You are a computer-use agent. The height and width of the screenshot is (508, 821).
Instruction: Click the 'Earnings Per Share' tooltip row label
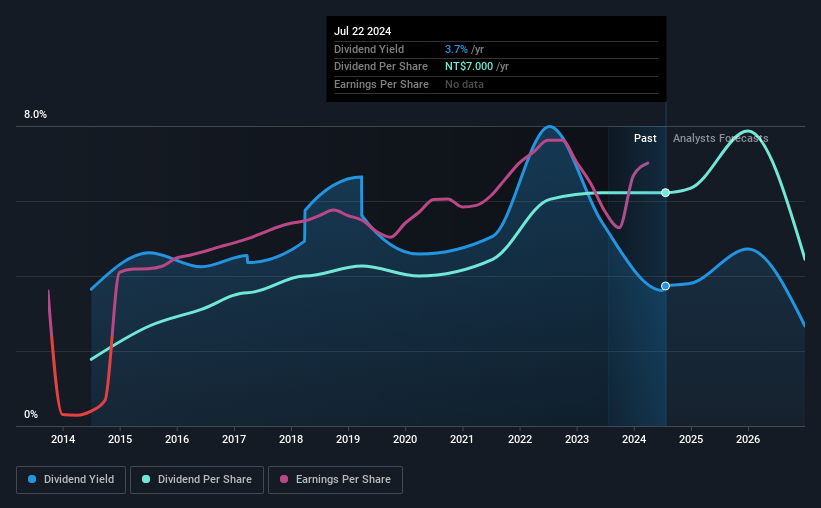(381, 84)
